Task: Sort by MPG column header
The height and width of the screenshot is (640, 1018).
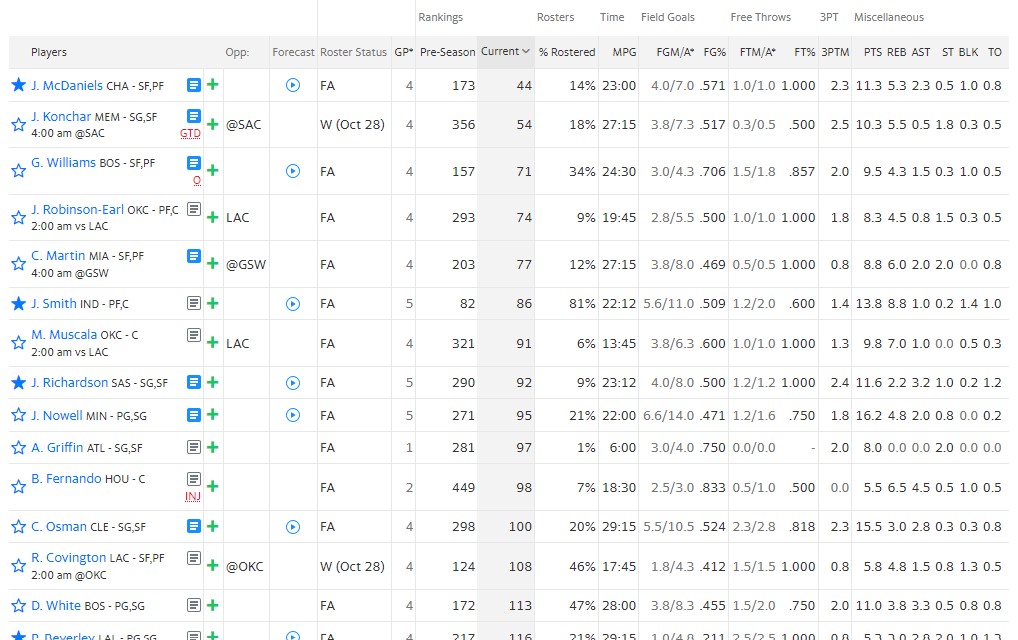Action: 623,52
